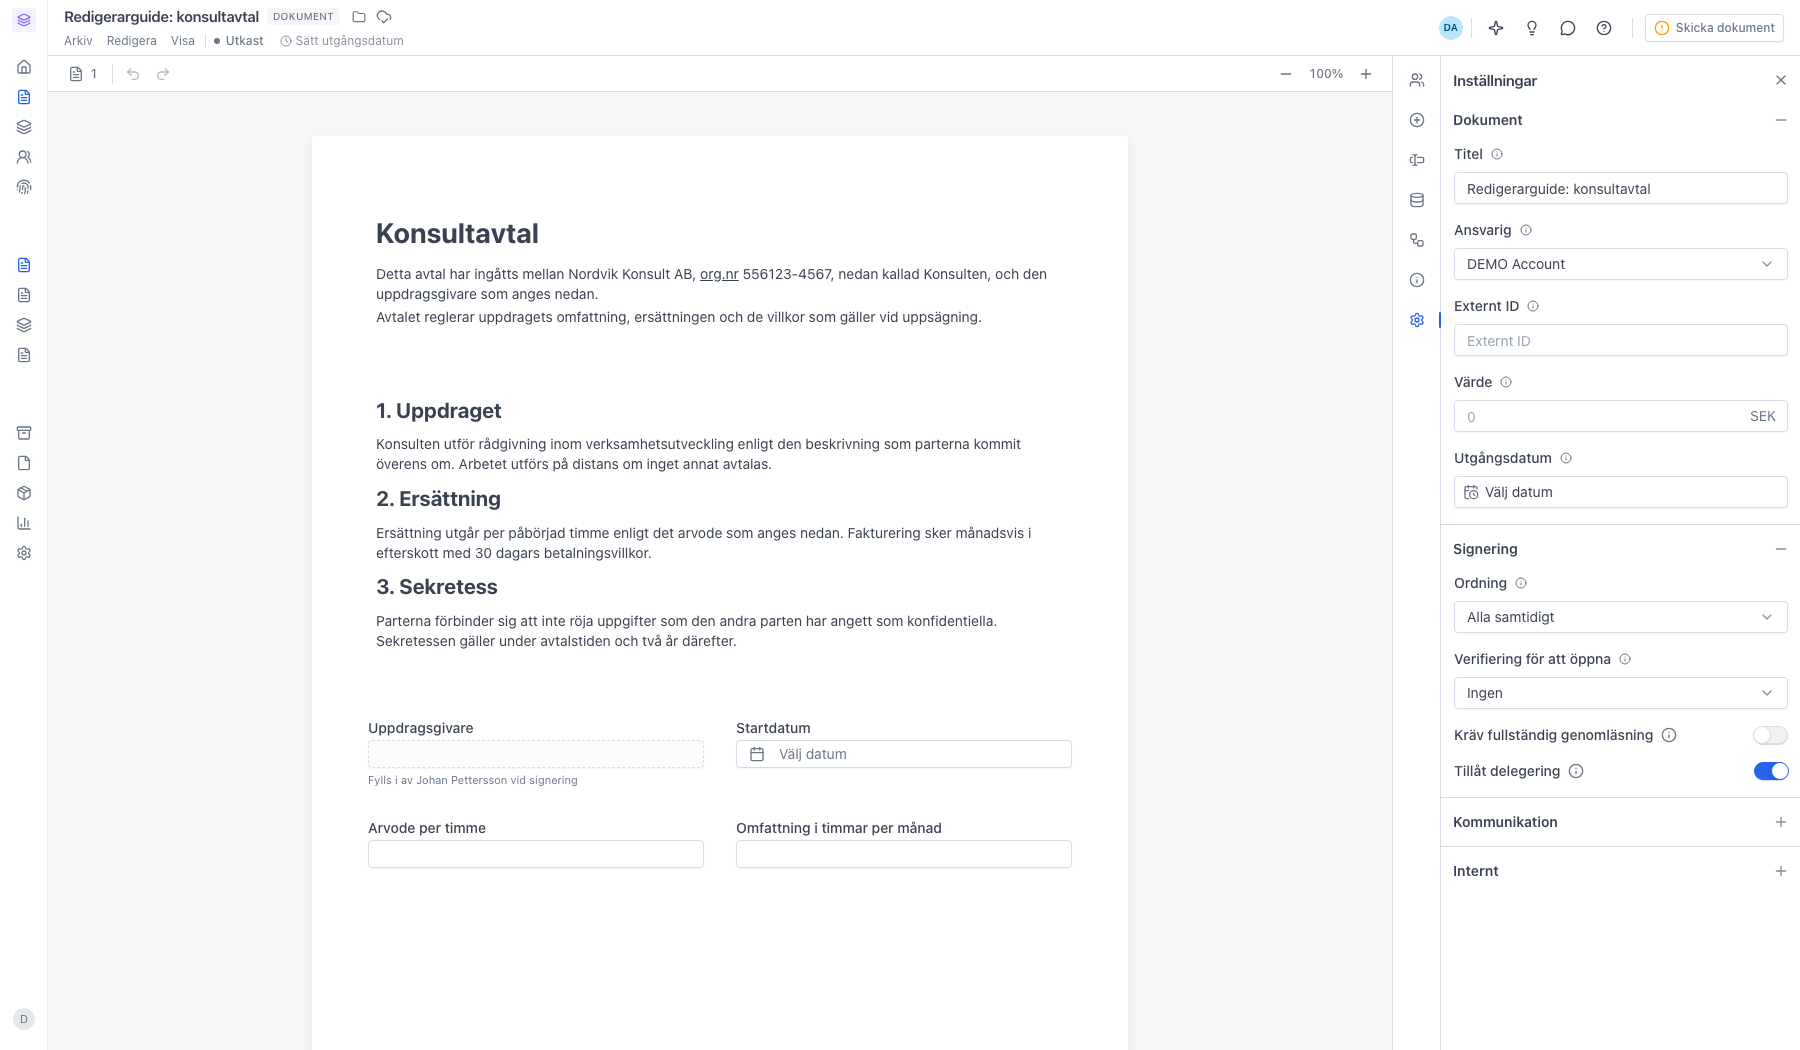Open the Ordning Alla samtidigt dropdown
Screen dimensions: 1800x1050
click(1620, 617)
